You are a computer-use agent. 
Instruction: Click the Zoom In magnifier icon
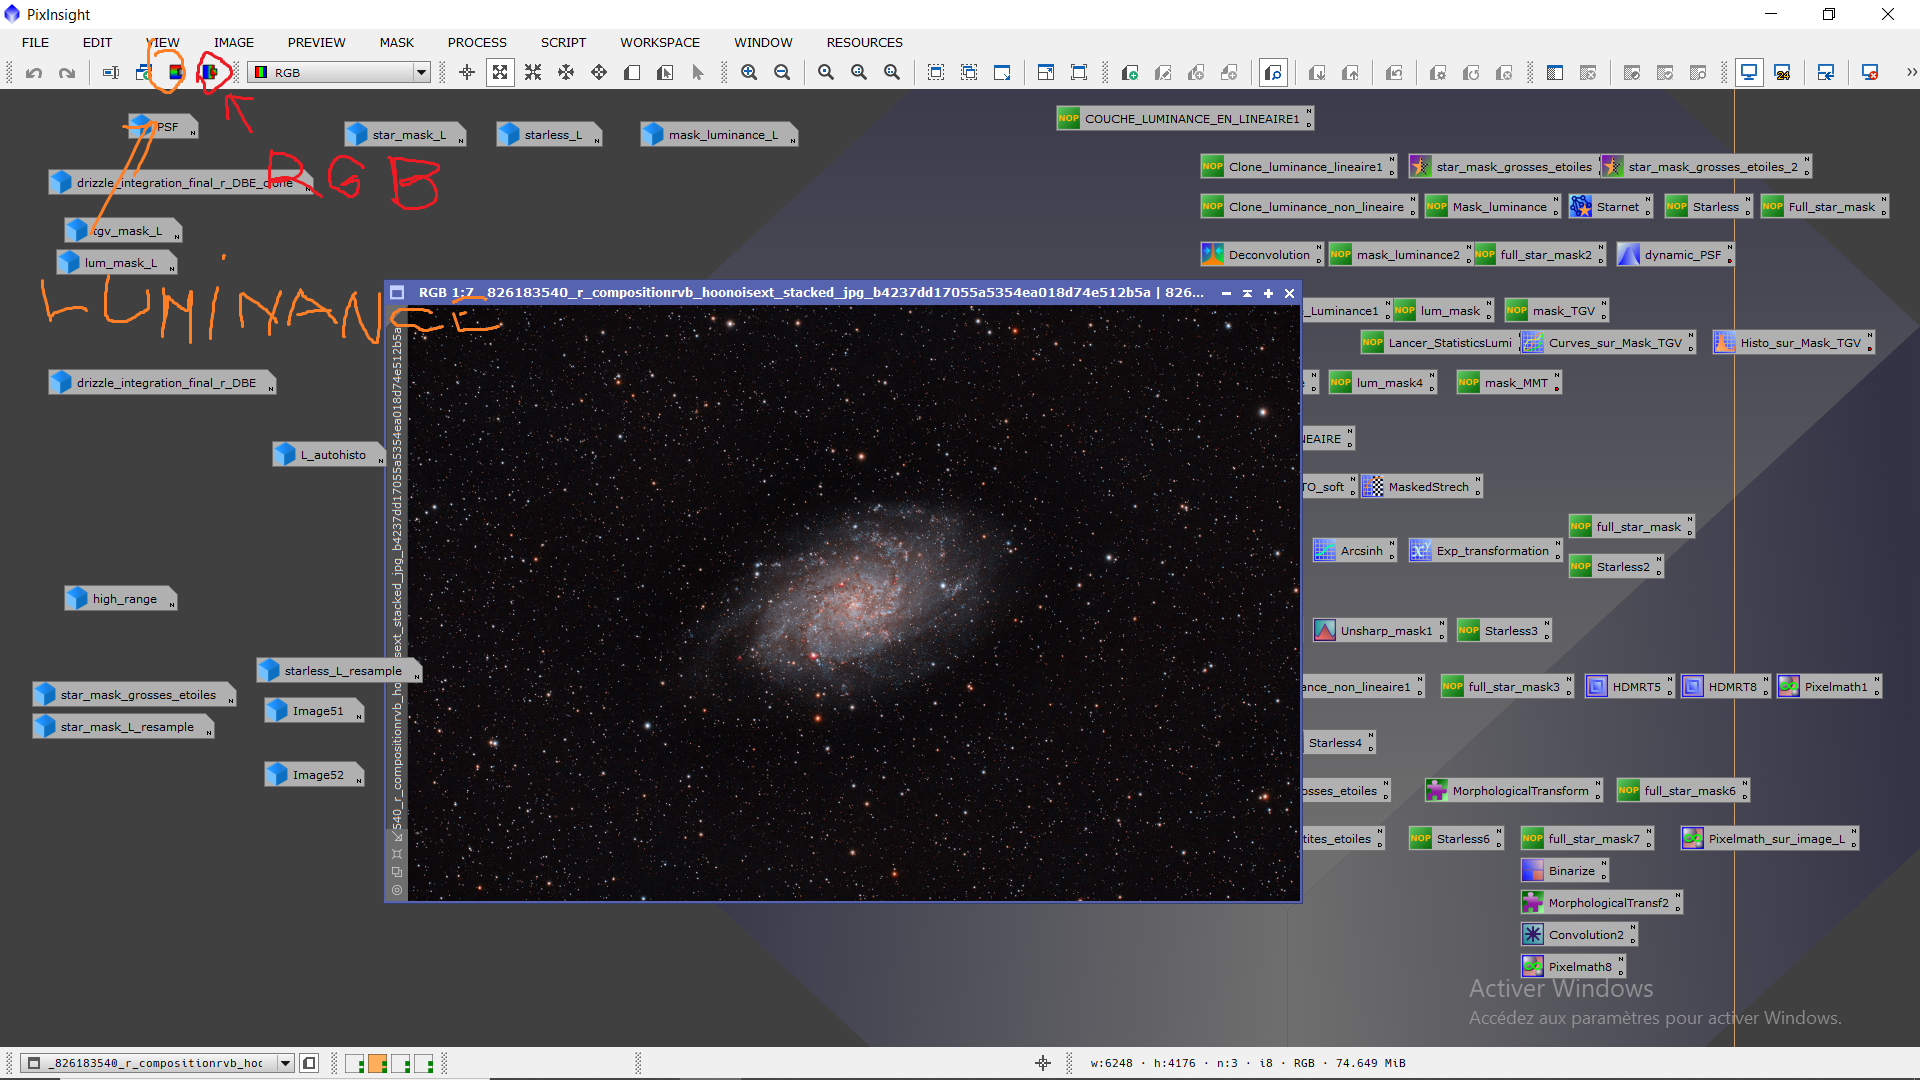coord(749,73)
